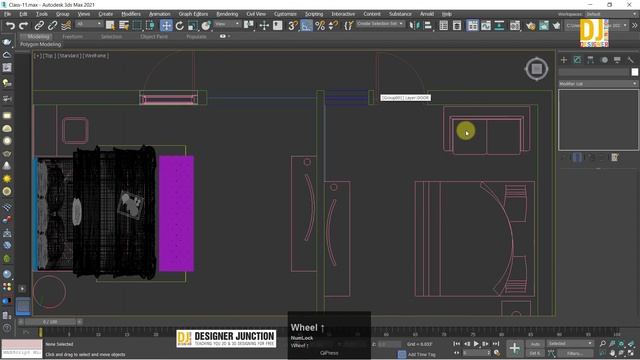The image size is (640, 360).
Task: Click the Key Filters button
Action: [576, 353]
